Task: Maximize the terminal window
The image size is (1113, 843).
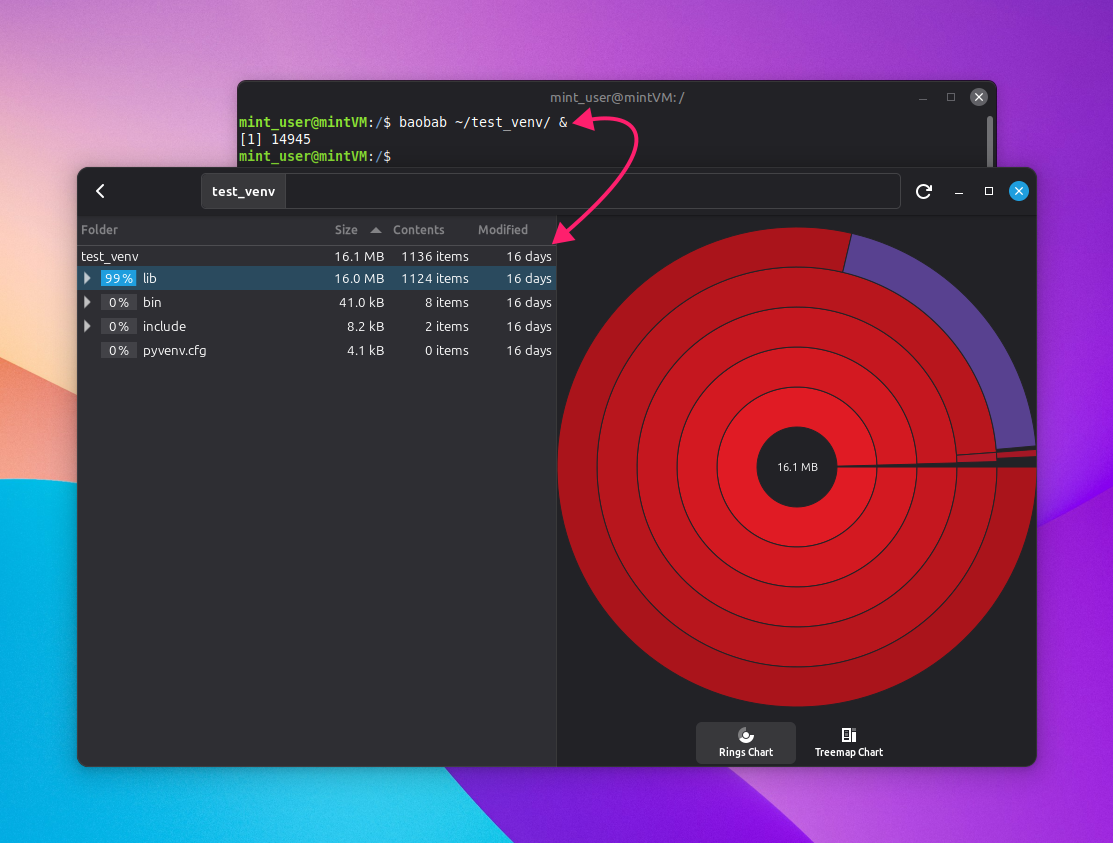Action: coord(951,97)
